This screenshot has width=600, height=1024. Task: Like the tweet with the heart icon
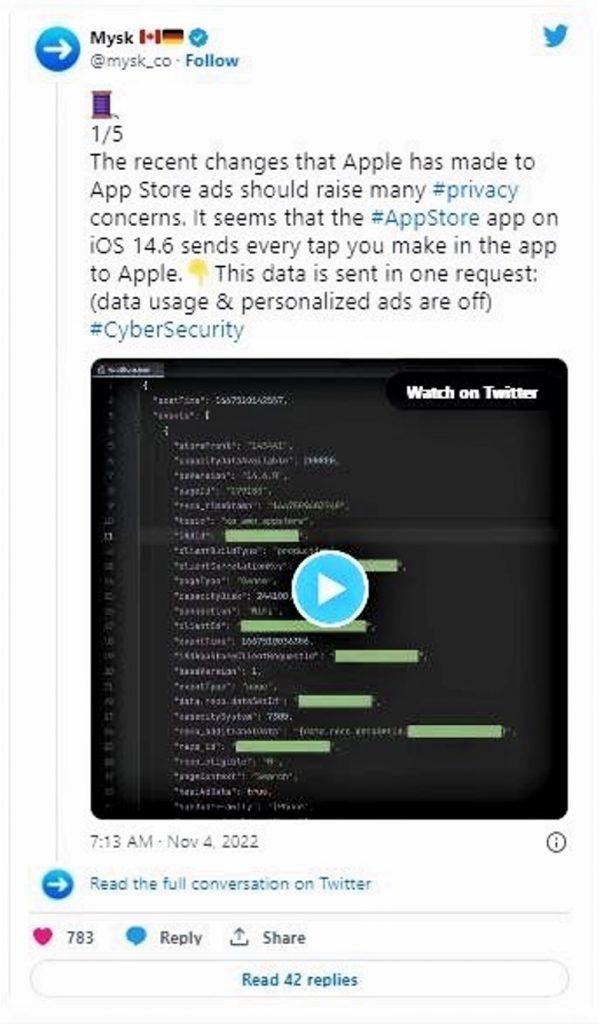click(x=44, y=937)
